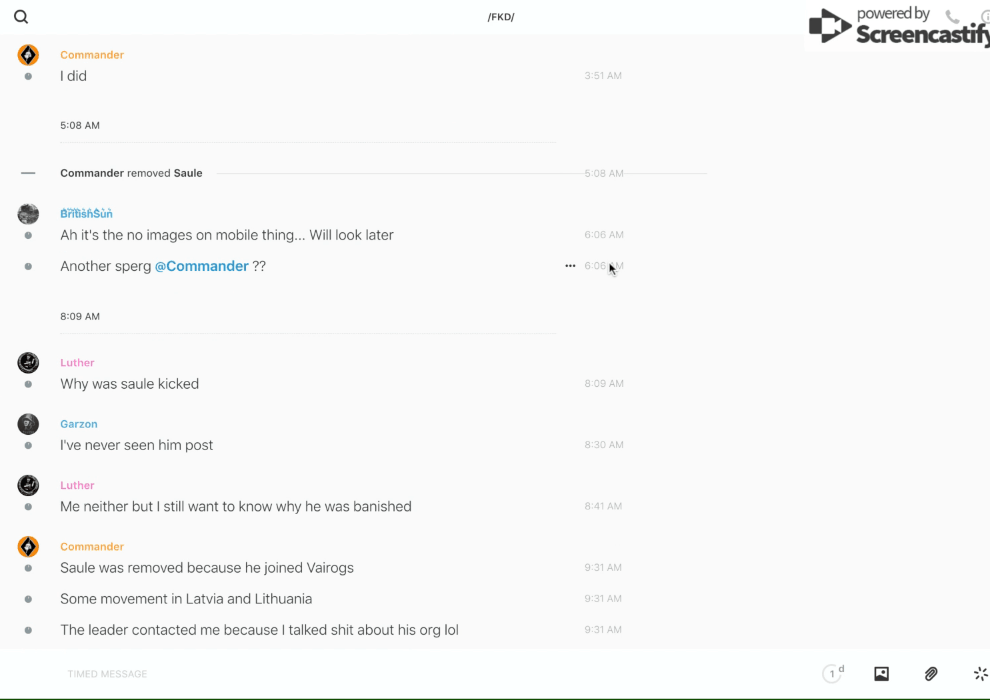Click the paperclip attach file icon

tap(931, 674)
